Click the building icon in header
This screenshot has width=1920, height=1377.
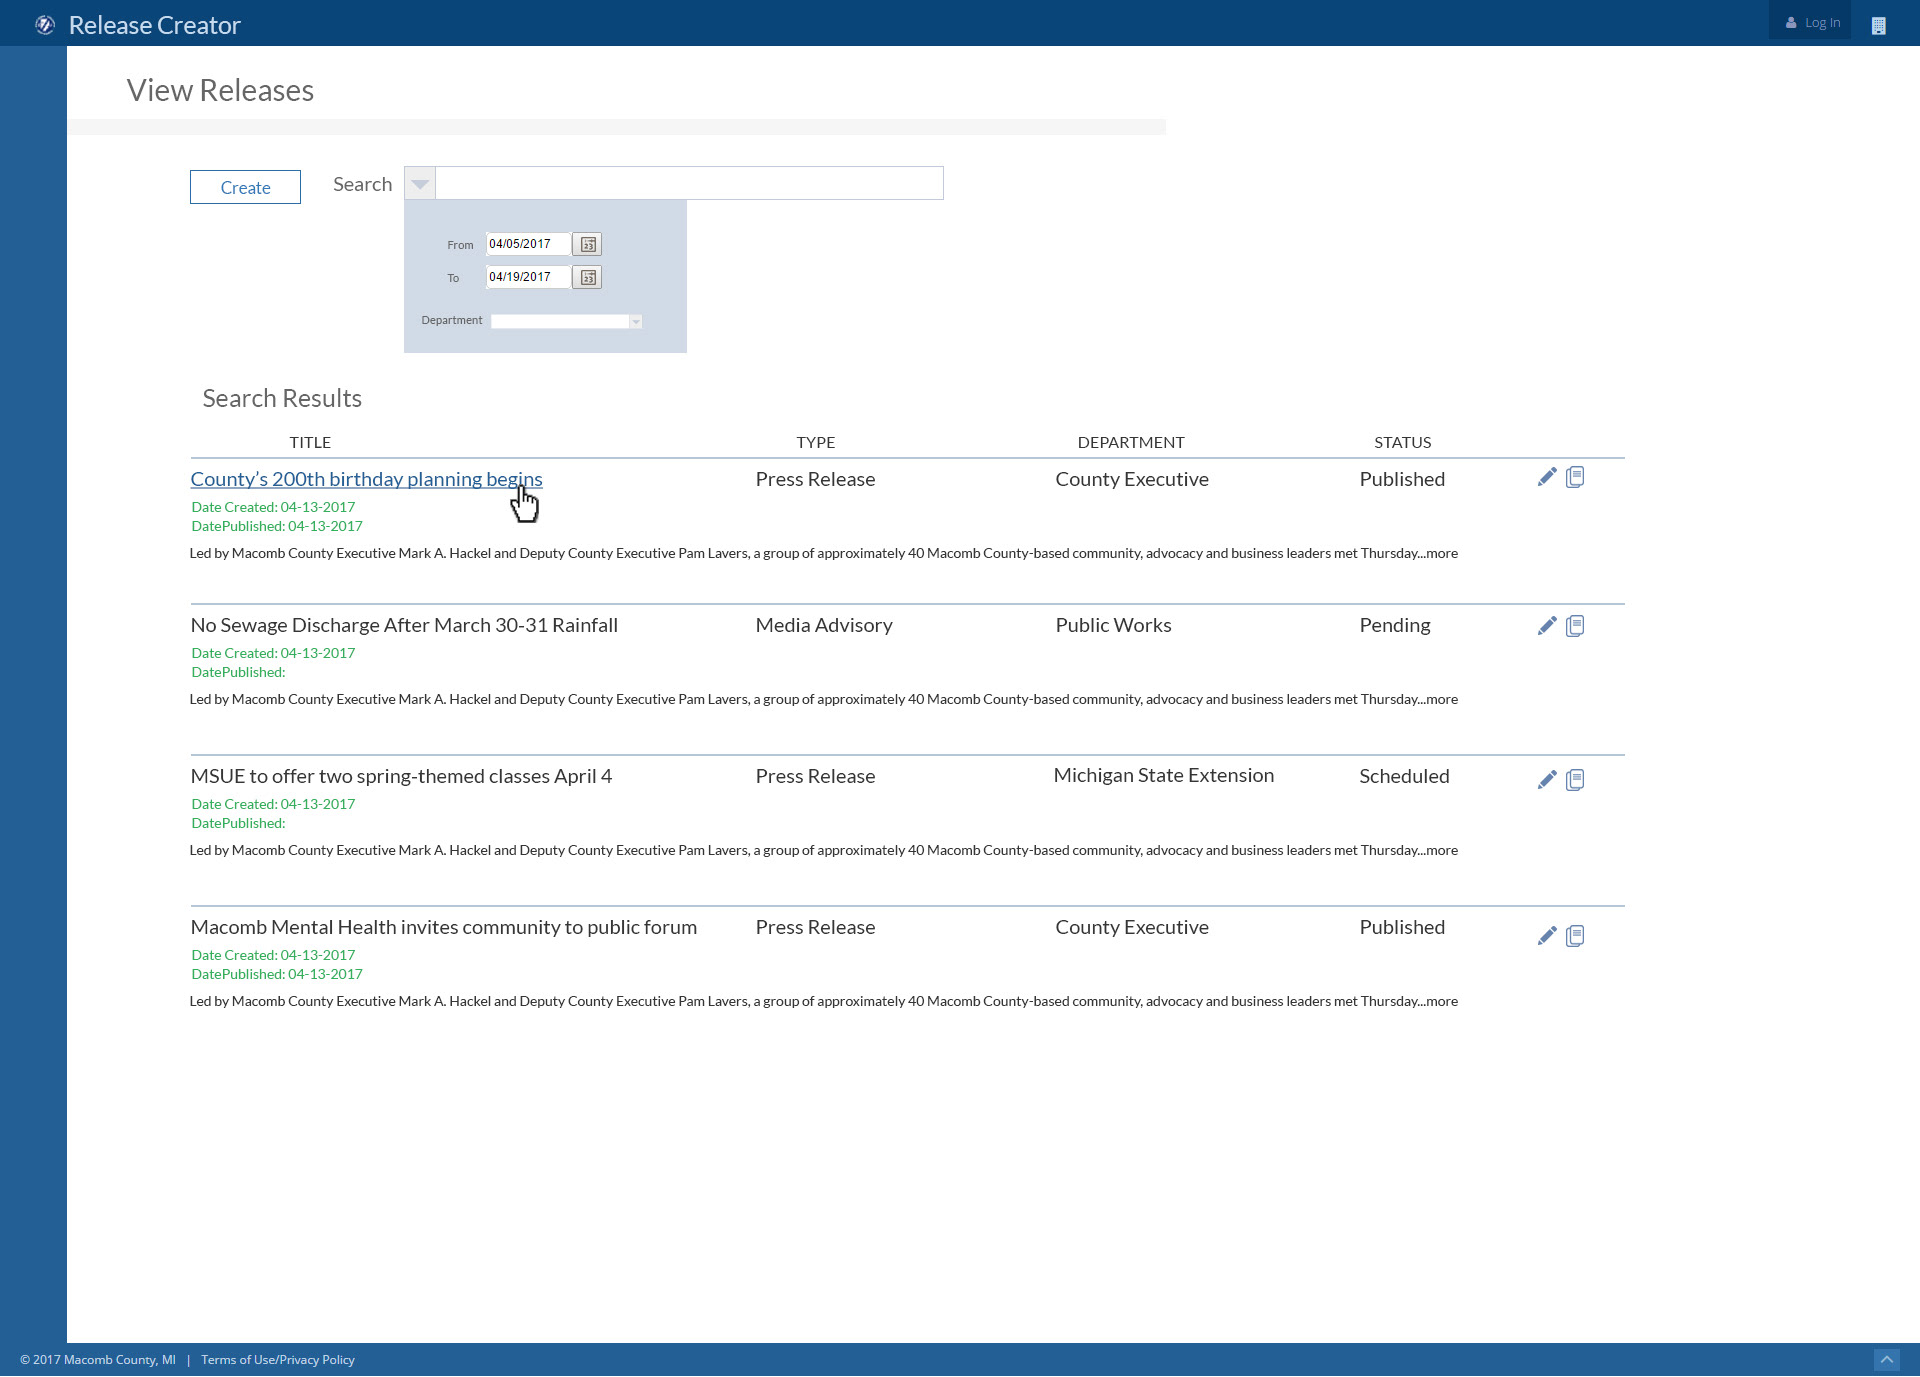coord(1878,25)
